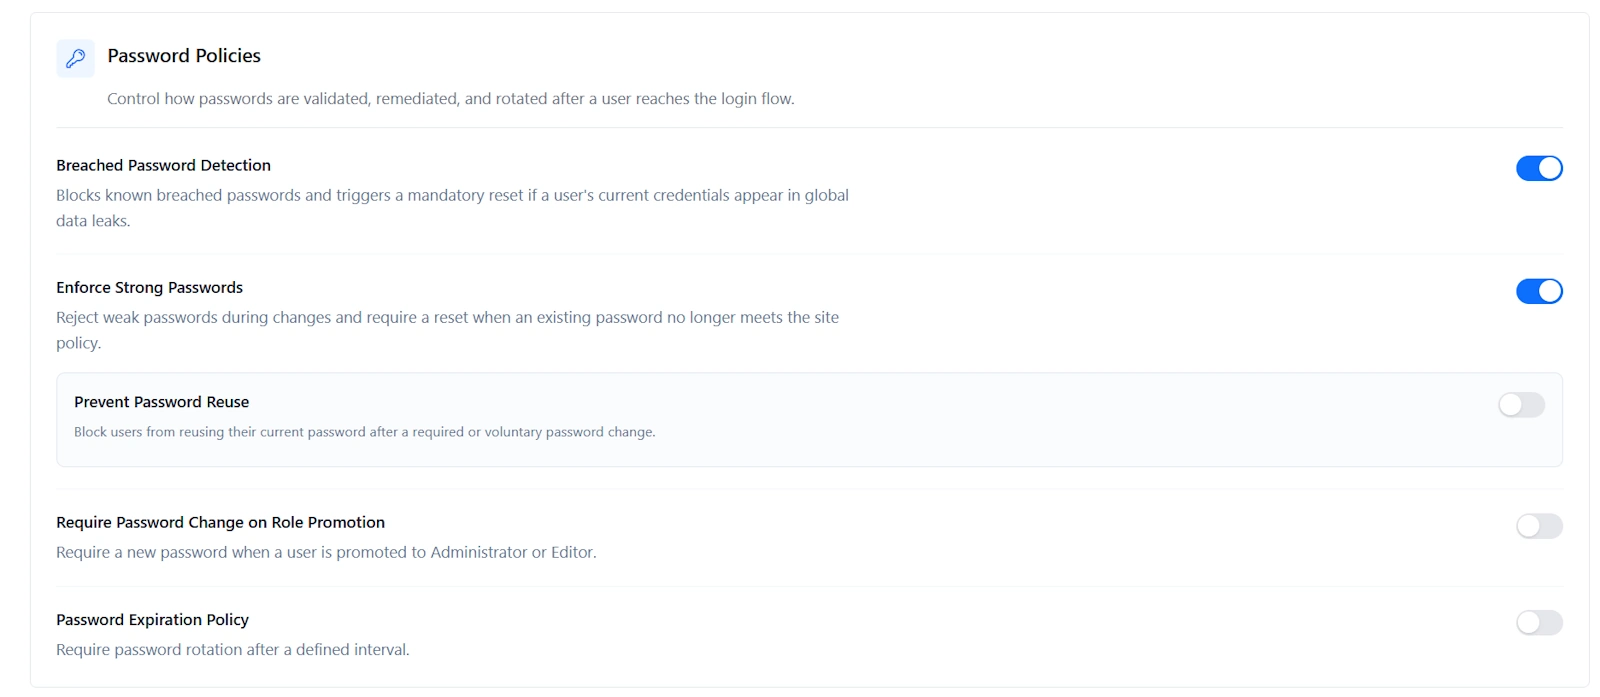Click the blue key icon's background square
The image size is (1600, 697).
click(x=75, y=58)
